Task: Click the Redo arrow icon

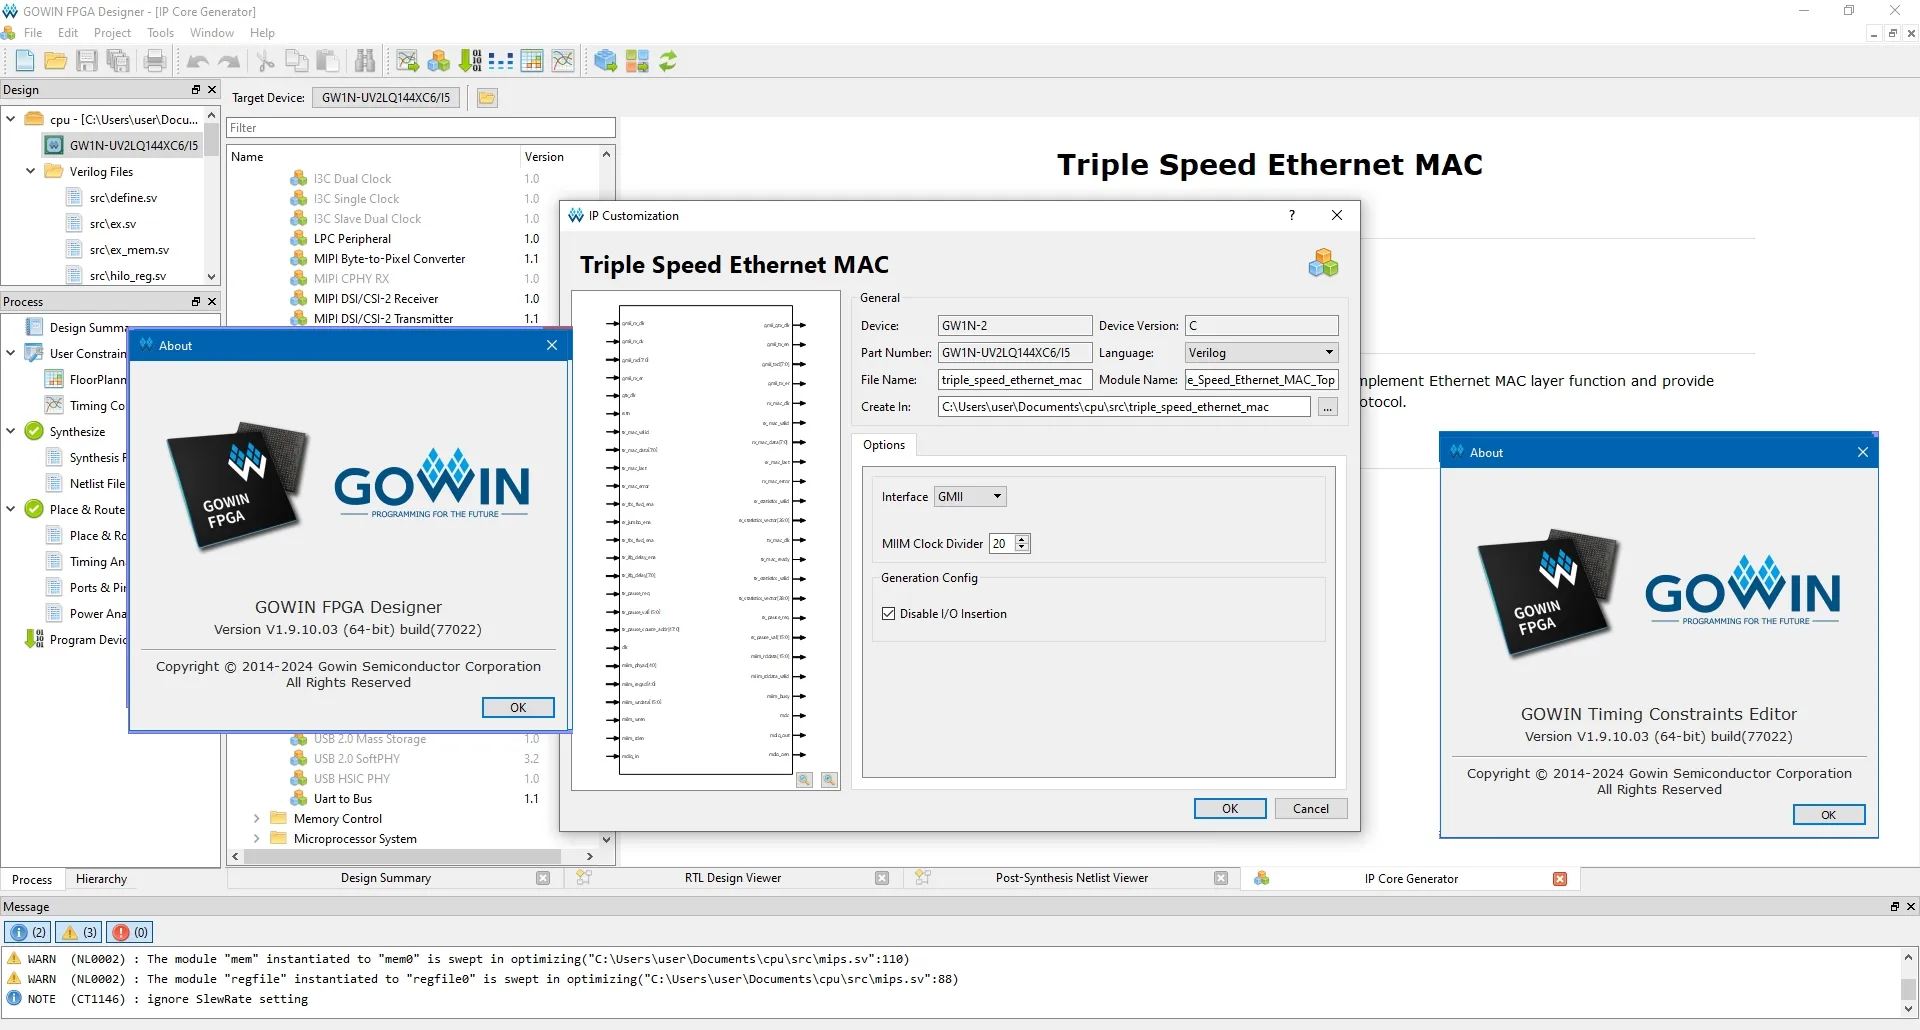Action: (x=229, y=61)
